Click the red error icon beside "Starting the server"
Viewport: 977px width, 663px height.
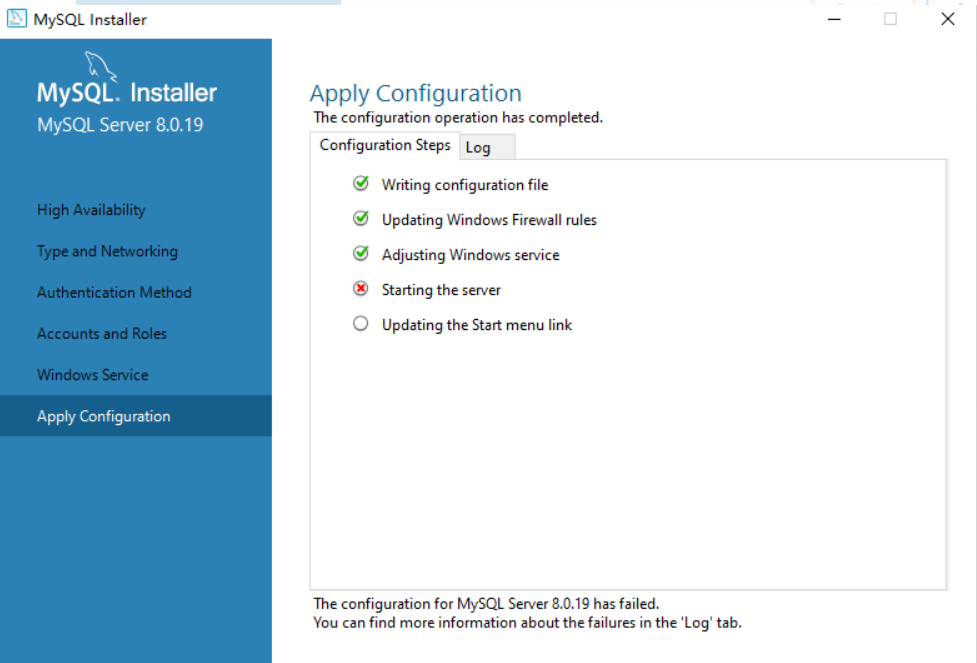361,289
